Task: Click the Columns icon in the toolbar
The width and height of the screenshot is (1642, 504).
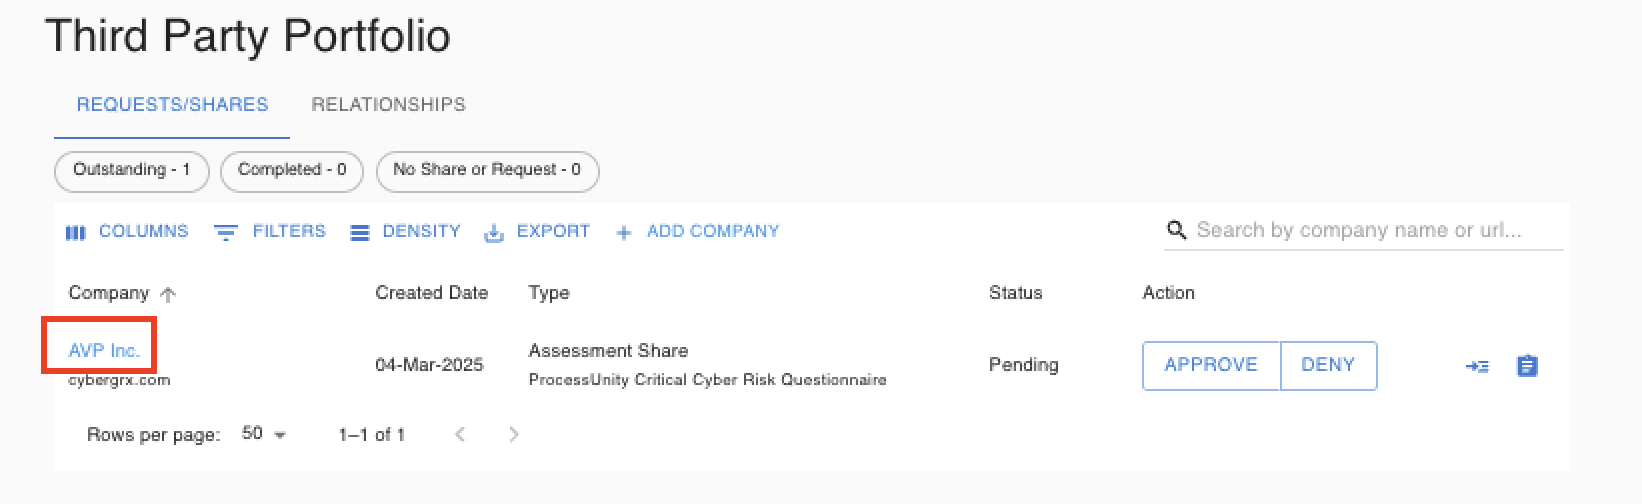Action: [x=76, y=232]
